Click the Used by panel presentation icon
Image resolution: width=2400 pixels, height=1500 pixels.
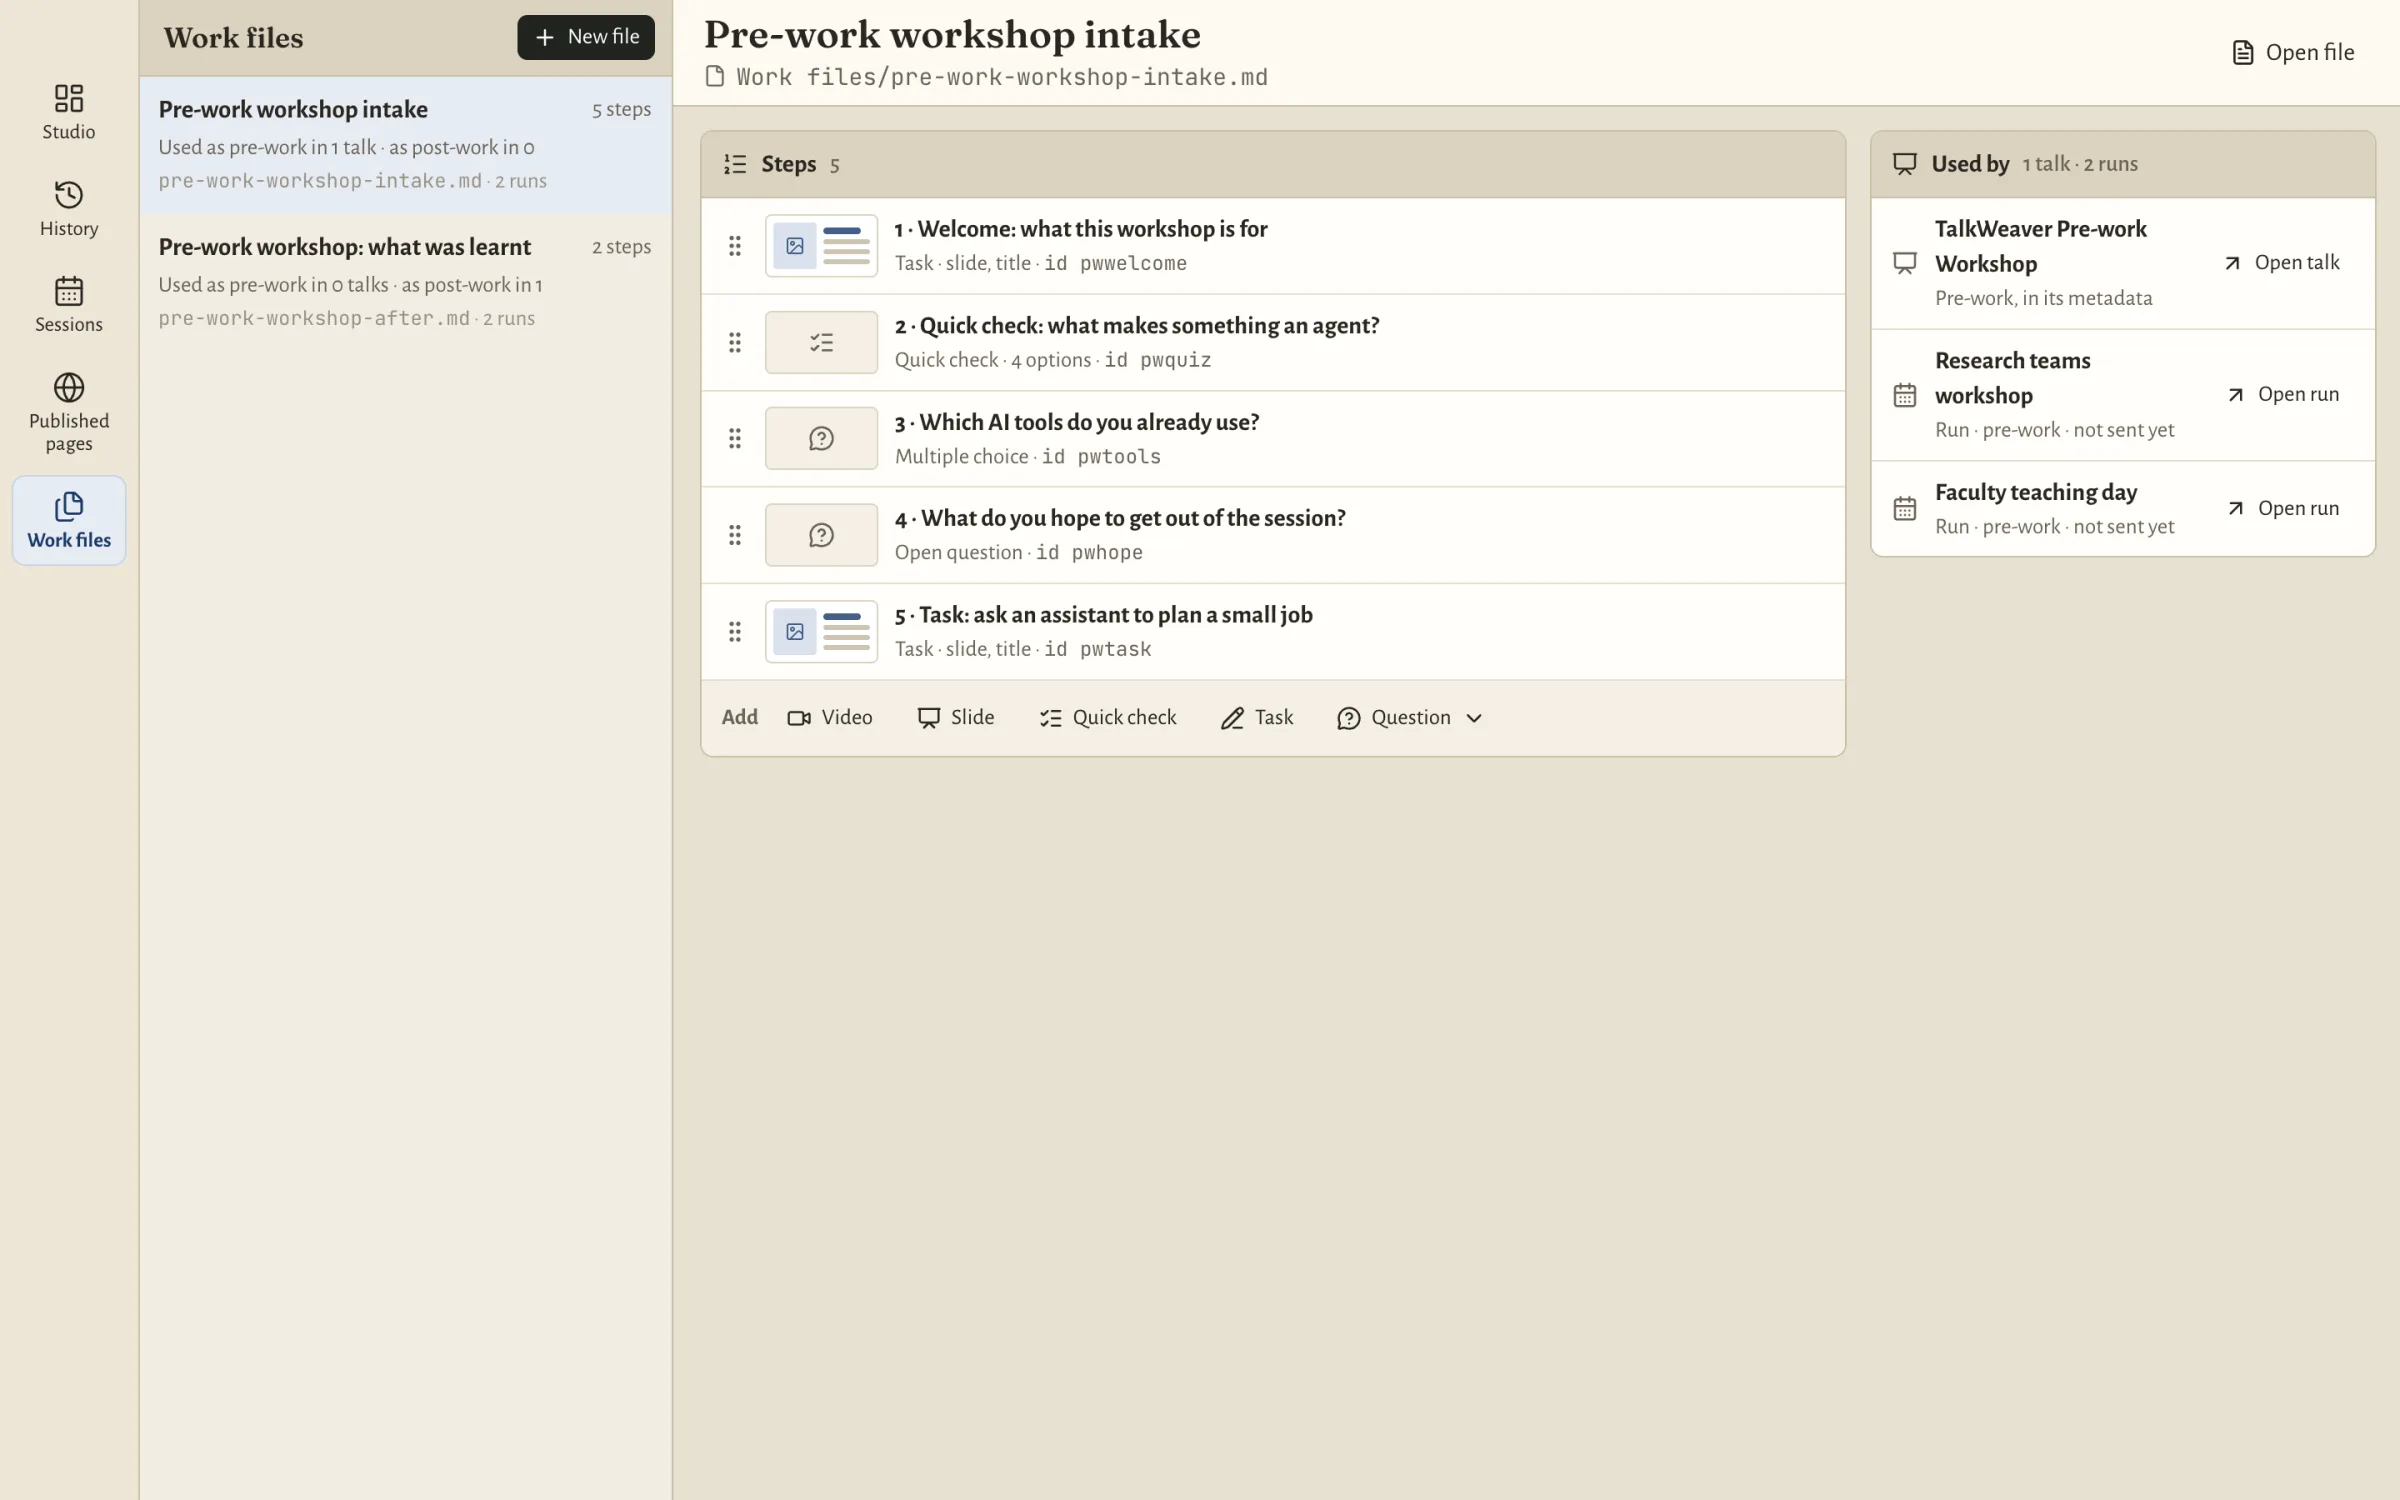tap(1905, 164)
